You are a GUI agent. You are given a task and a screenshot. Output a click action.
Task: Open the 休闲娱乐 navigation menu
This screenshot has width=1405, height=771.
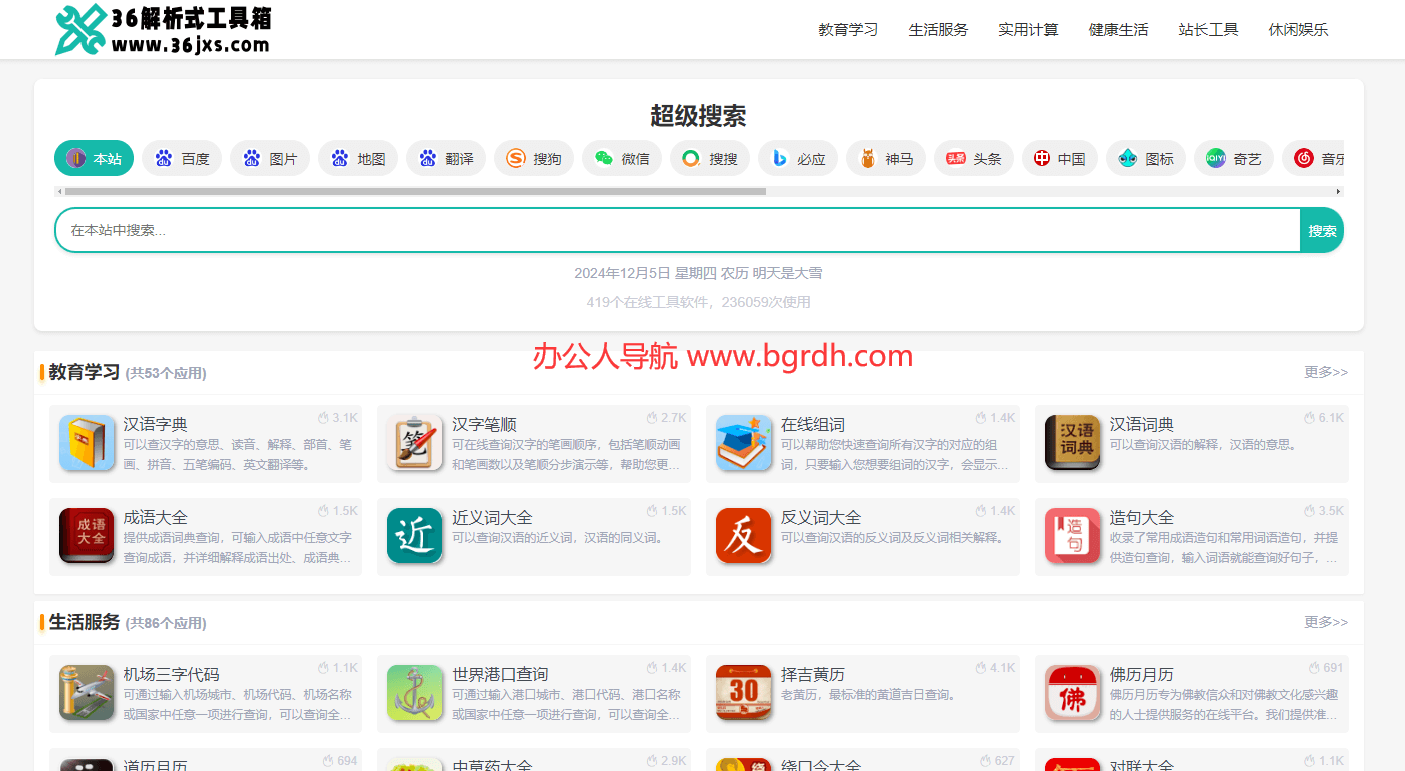[x=1298, y=30]
